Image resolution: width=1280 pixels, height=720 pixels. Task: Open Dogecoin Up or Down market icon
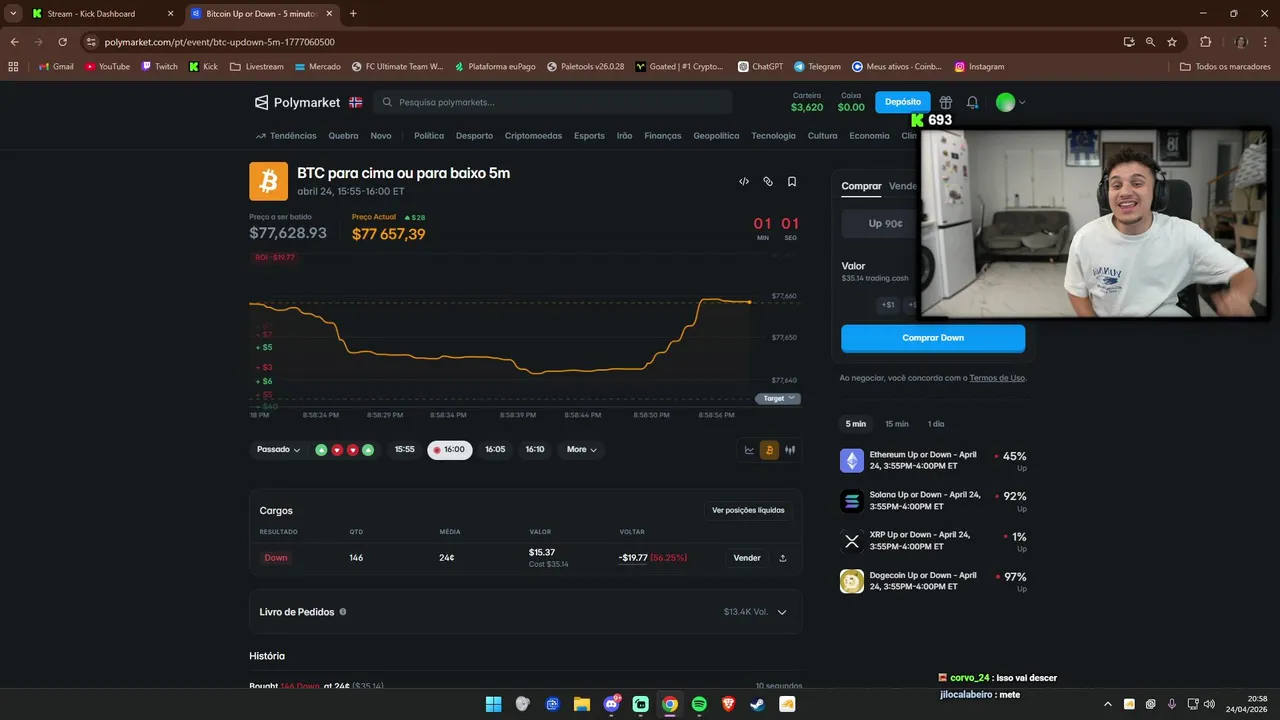click(x=852, y=581)
